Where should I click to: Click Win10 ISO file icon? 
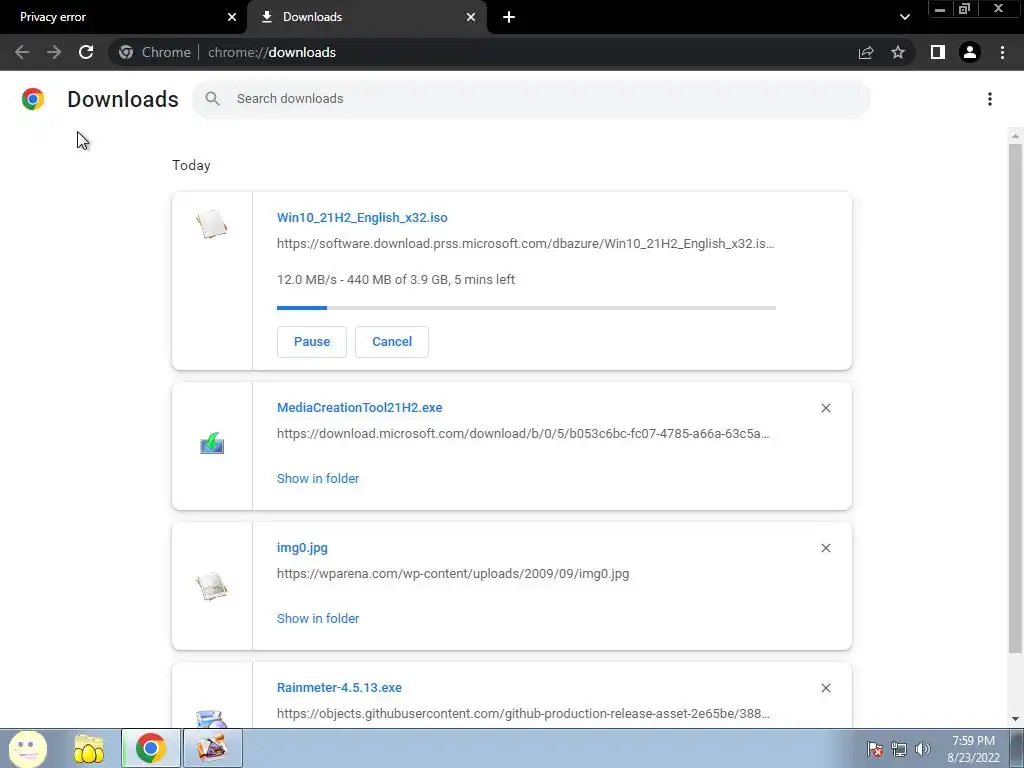point(212,224)
